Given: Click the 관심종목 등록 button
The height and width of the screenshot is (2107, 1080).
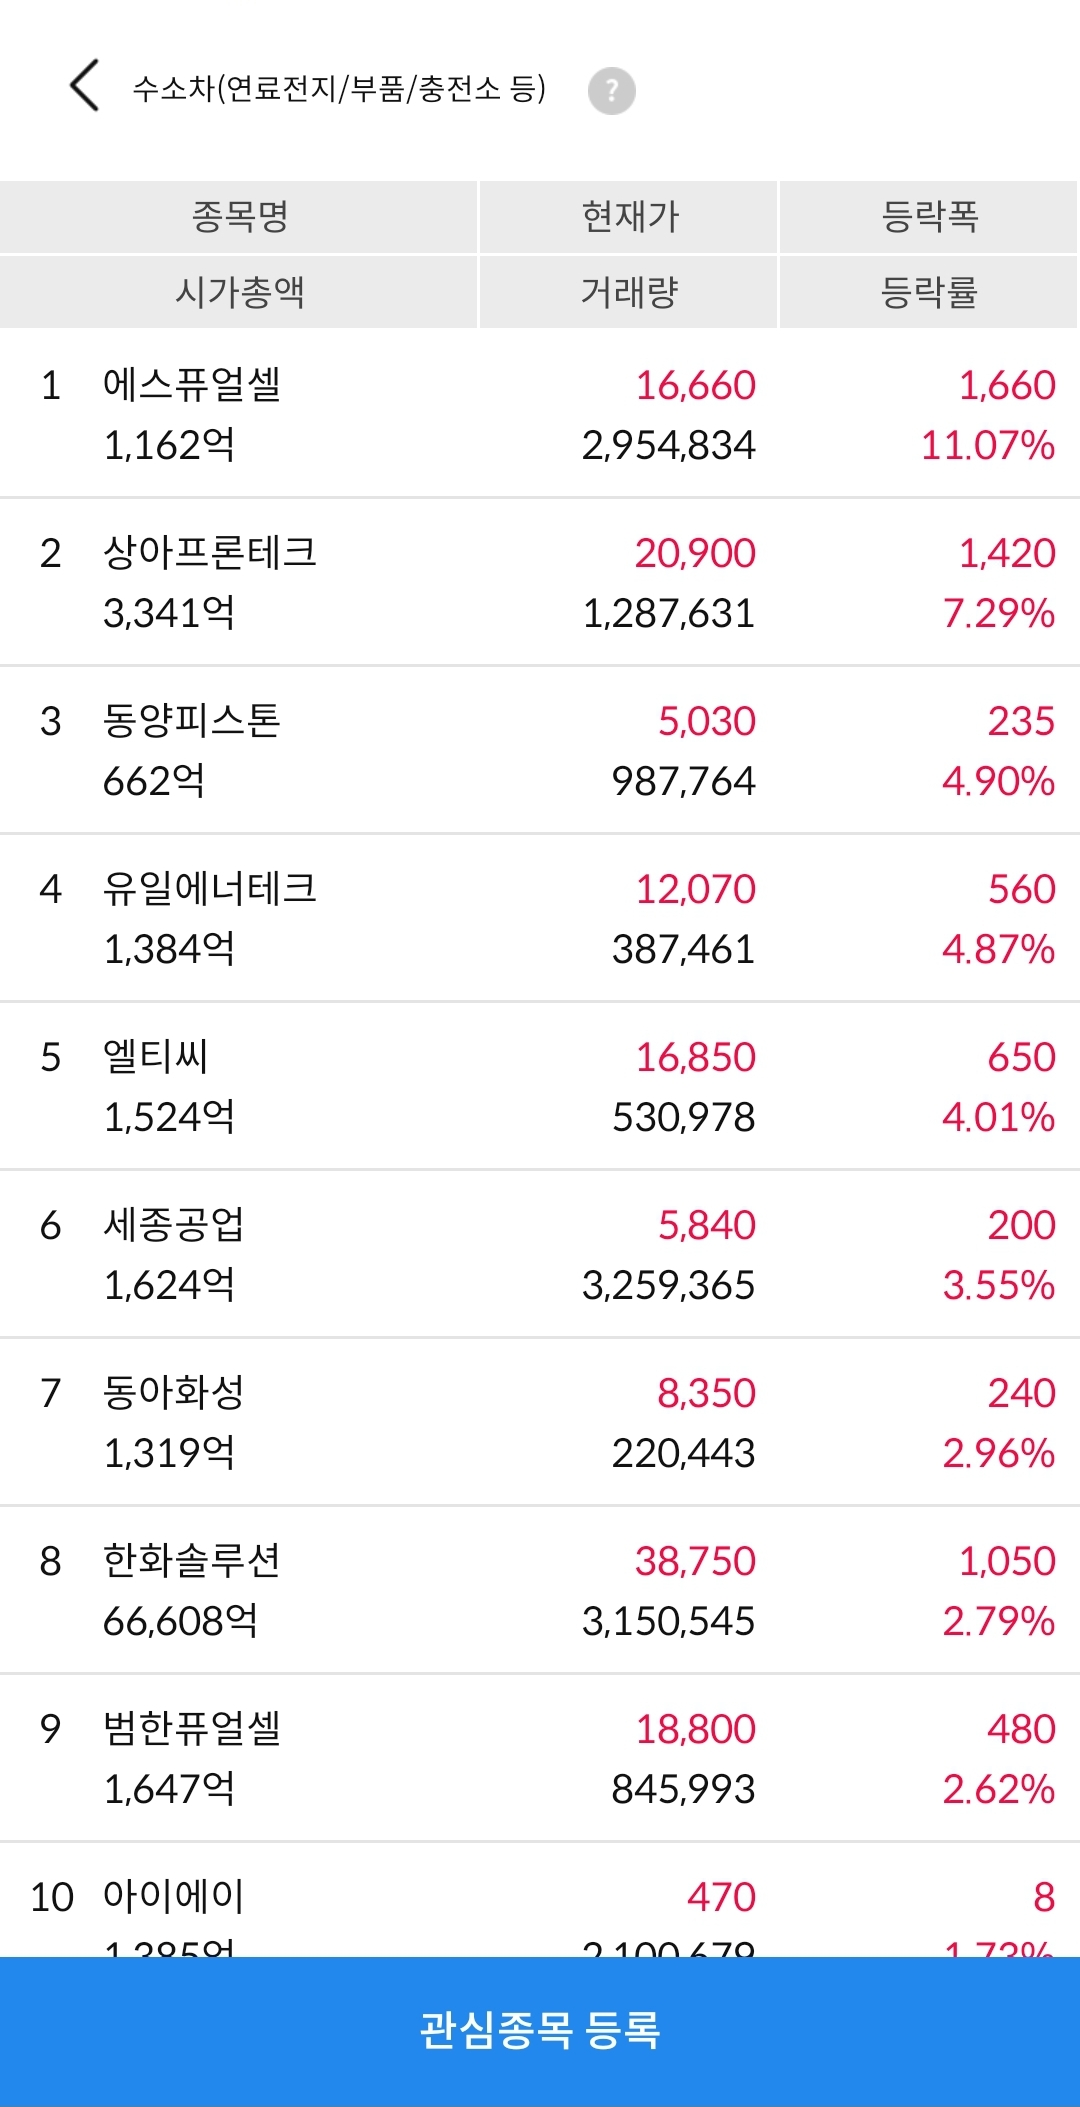Looking at the screenshot, I should point(540,2031).
